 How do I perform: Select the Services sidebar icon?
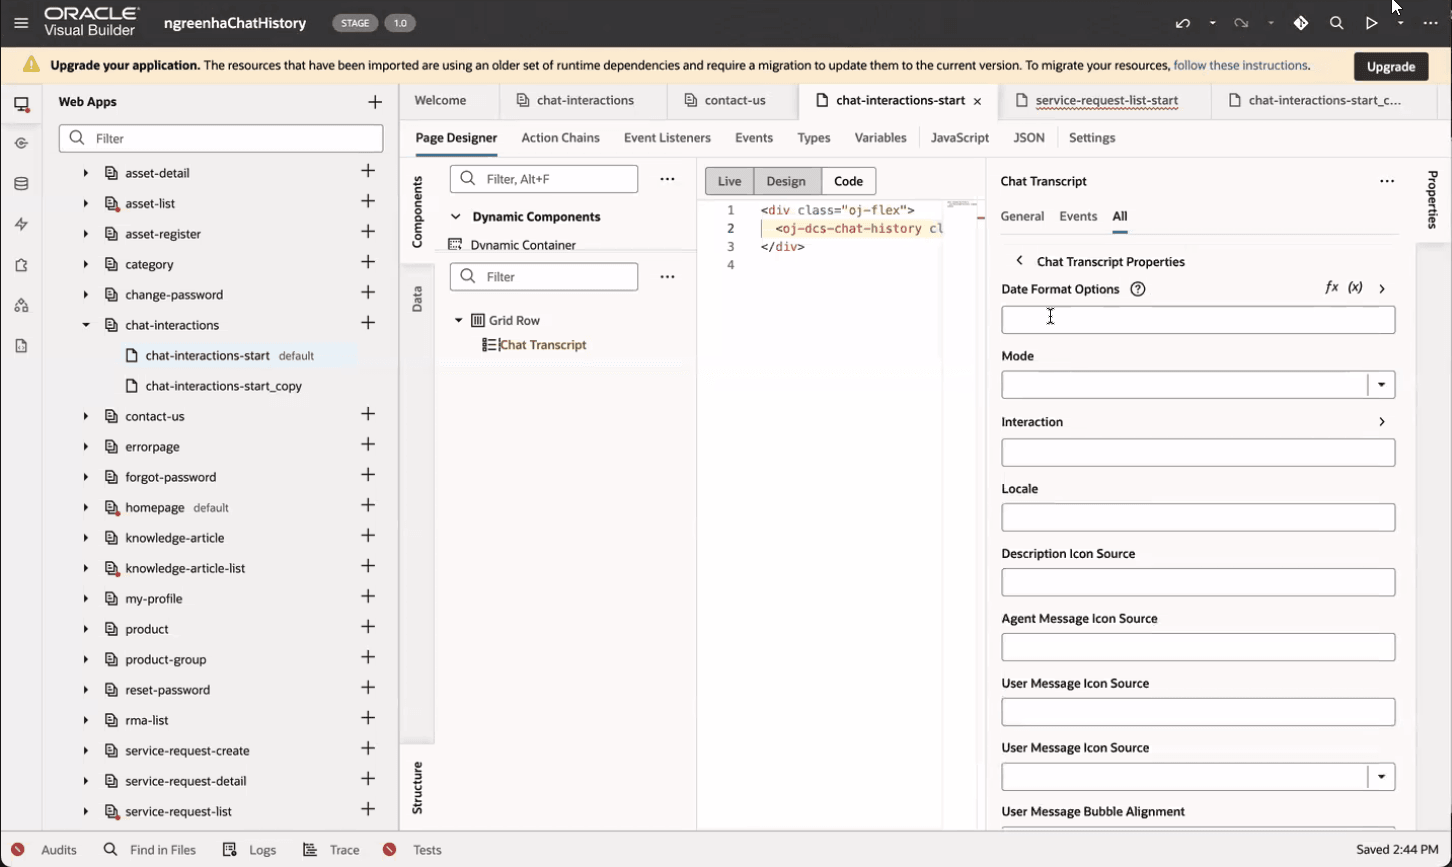(21, 143)
